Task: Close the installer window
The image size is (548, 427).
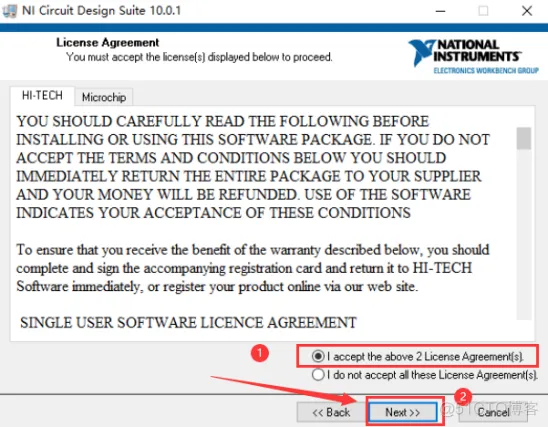Action: click(527, 11)
